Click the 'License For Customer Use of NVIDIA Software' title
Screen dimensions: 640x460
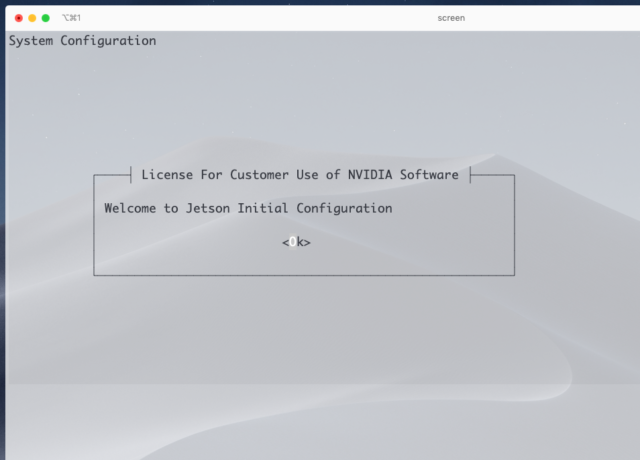pos(300,175)
